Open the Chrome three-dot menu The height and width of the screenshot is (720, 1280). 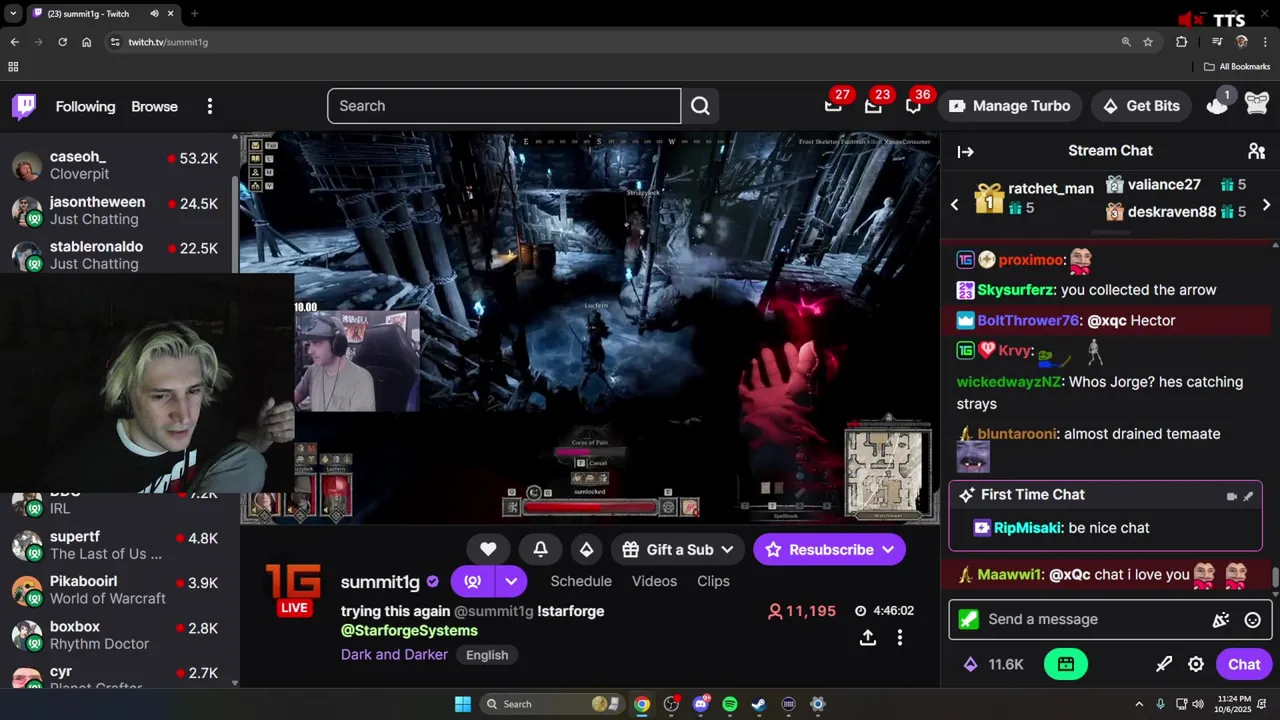1264,42
